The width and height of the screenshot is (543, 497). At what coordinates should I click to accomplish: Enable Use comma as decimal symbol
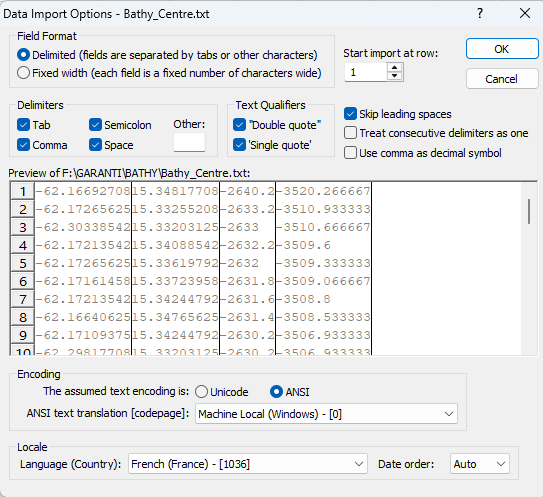350,153
